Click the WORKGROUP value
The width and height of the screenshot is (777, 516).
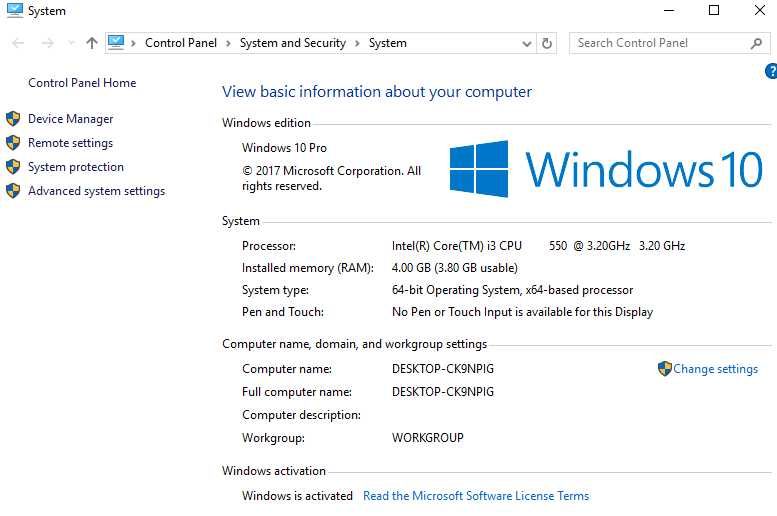[428, 438]
